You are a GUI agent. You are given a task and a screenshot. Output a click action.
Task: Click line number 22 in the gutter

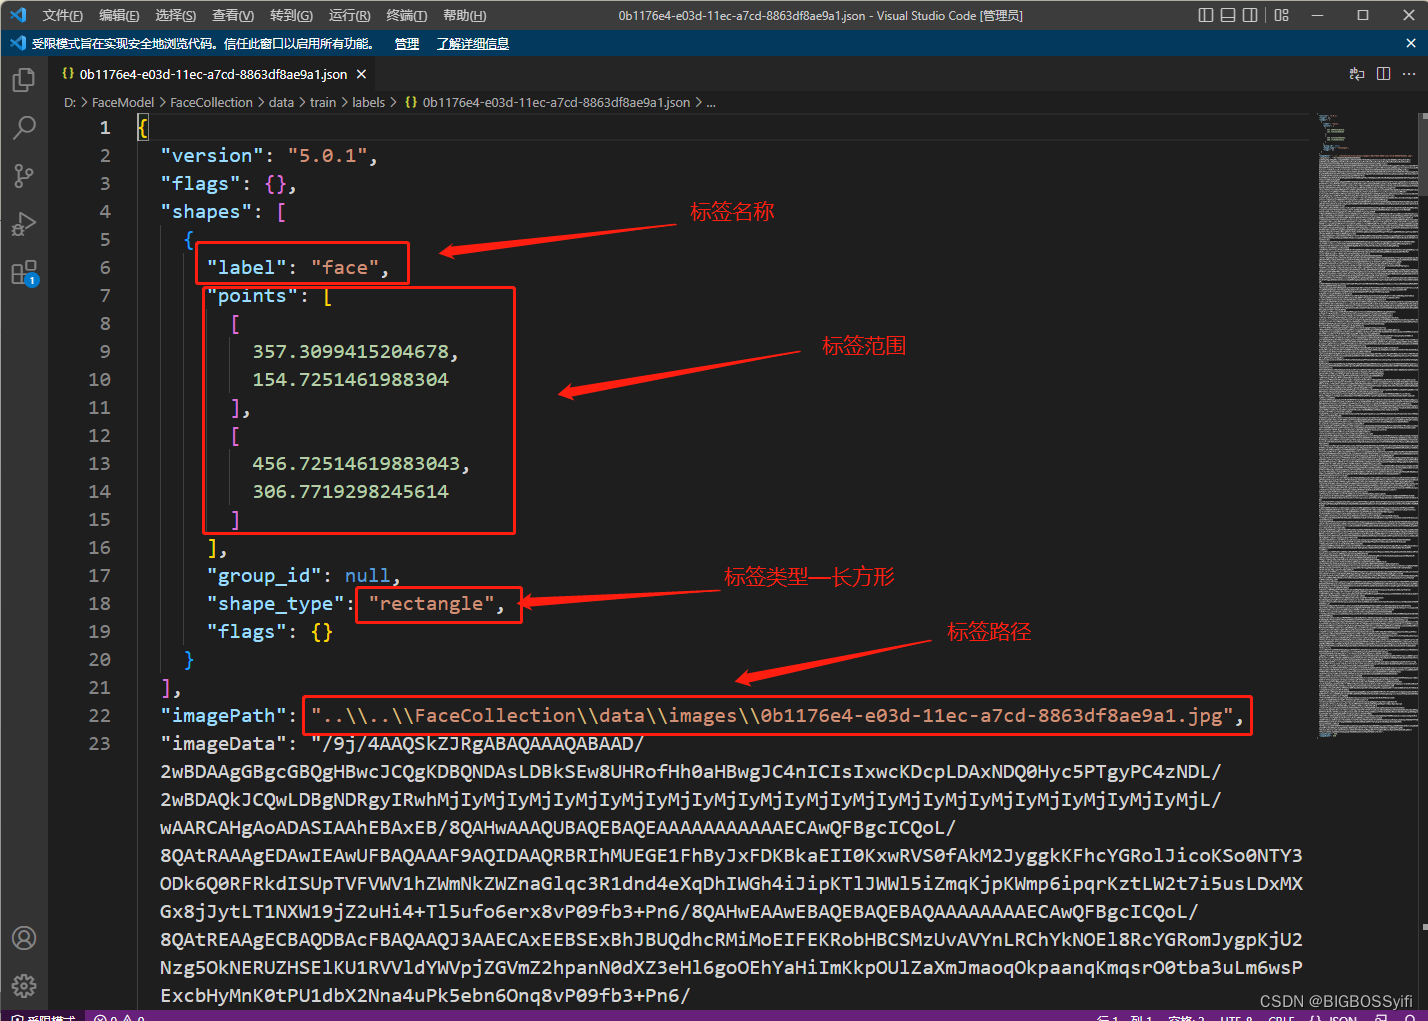(99, 716)
